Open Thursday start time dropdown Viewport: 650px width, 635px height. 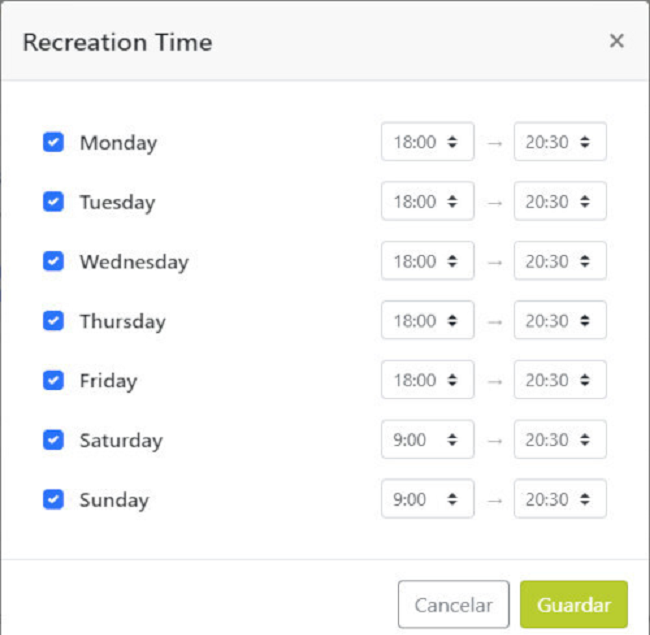coord(427,321)
